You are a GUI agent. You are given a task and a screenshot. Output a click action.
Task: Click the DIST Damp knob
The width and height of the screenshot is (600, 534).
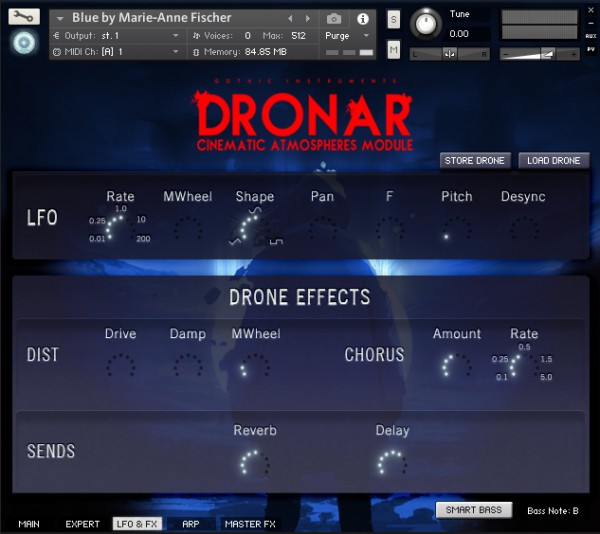(x=188, y=367)
